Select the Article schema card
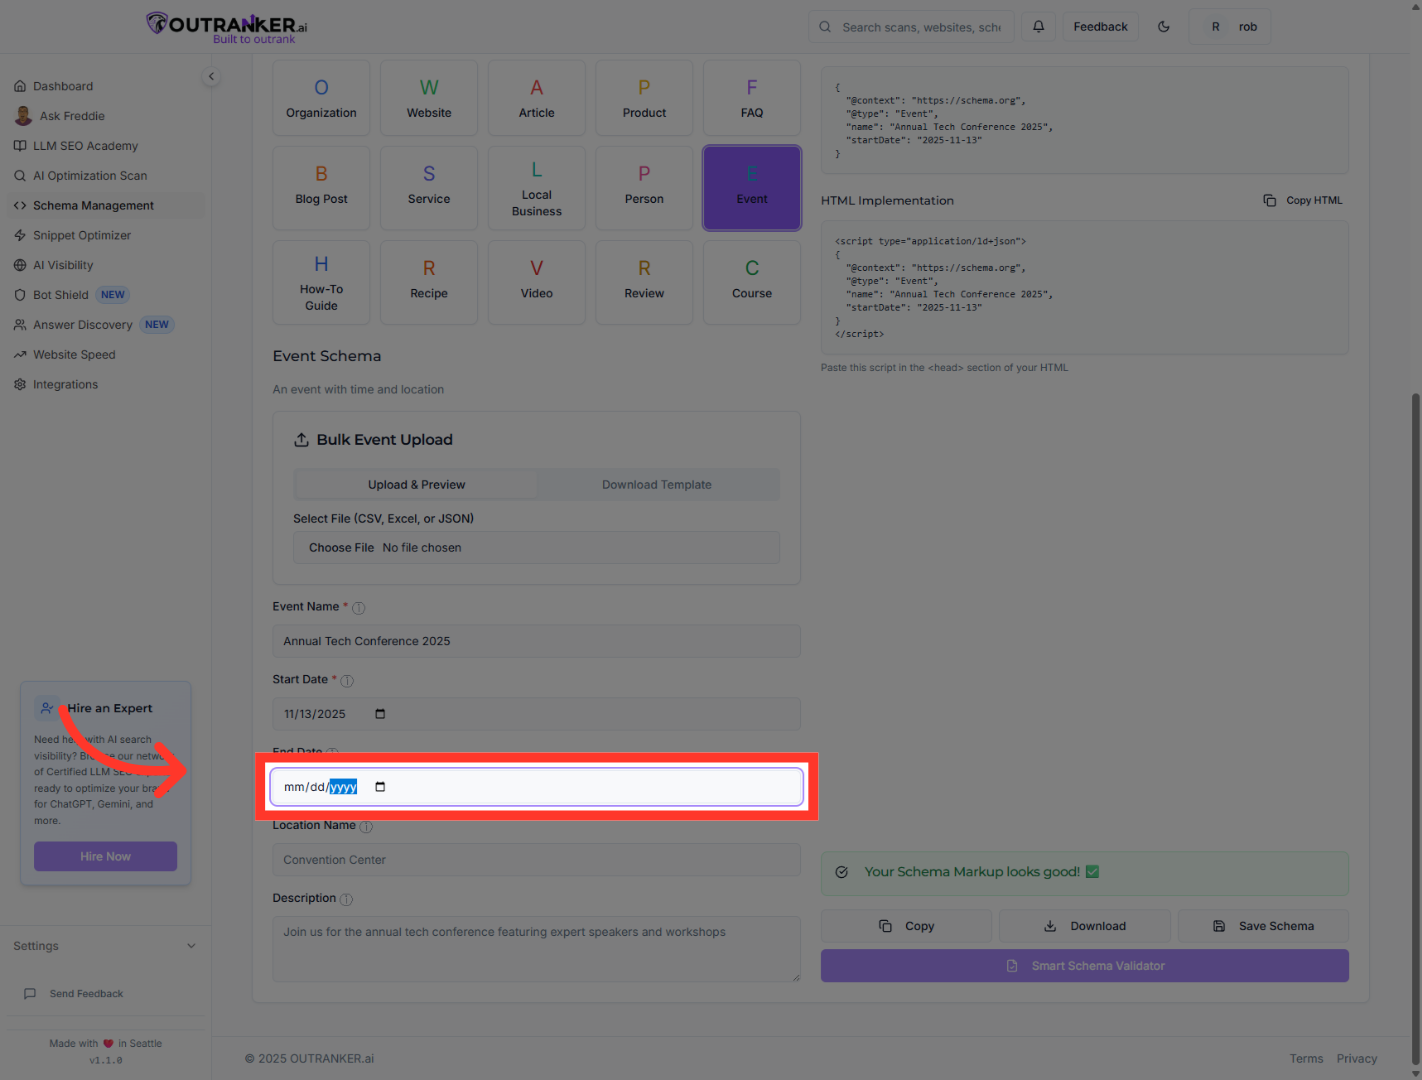The height and width of the screenshot is (1080, 1422). pos(537,98)
